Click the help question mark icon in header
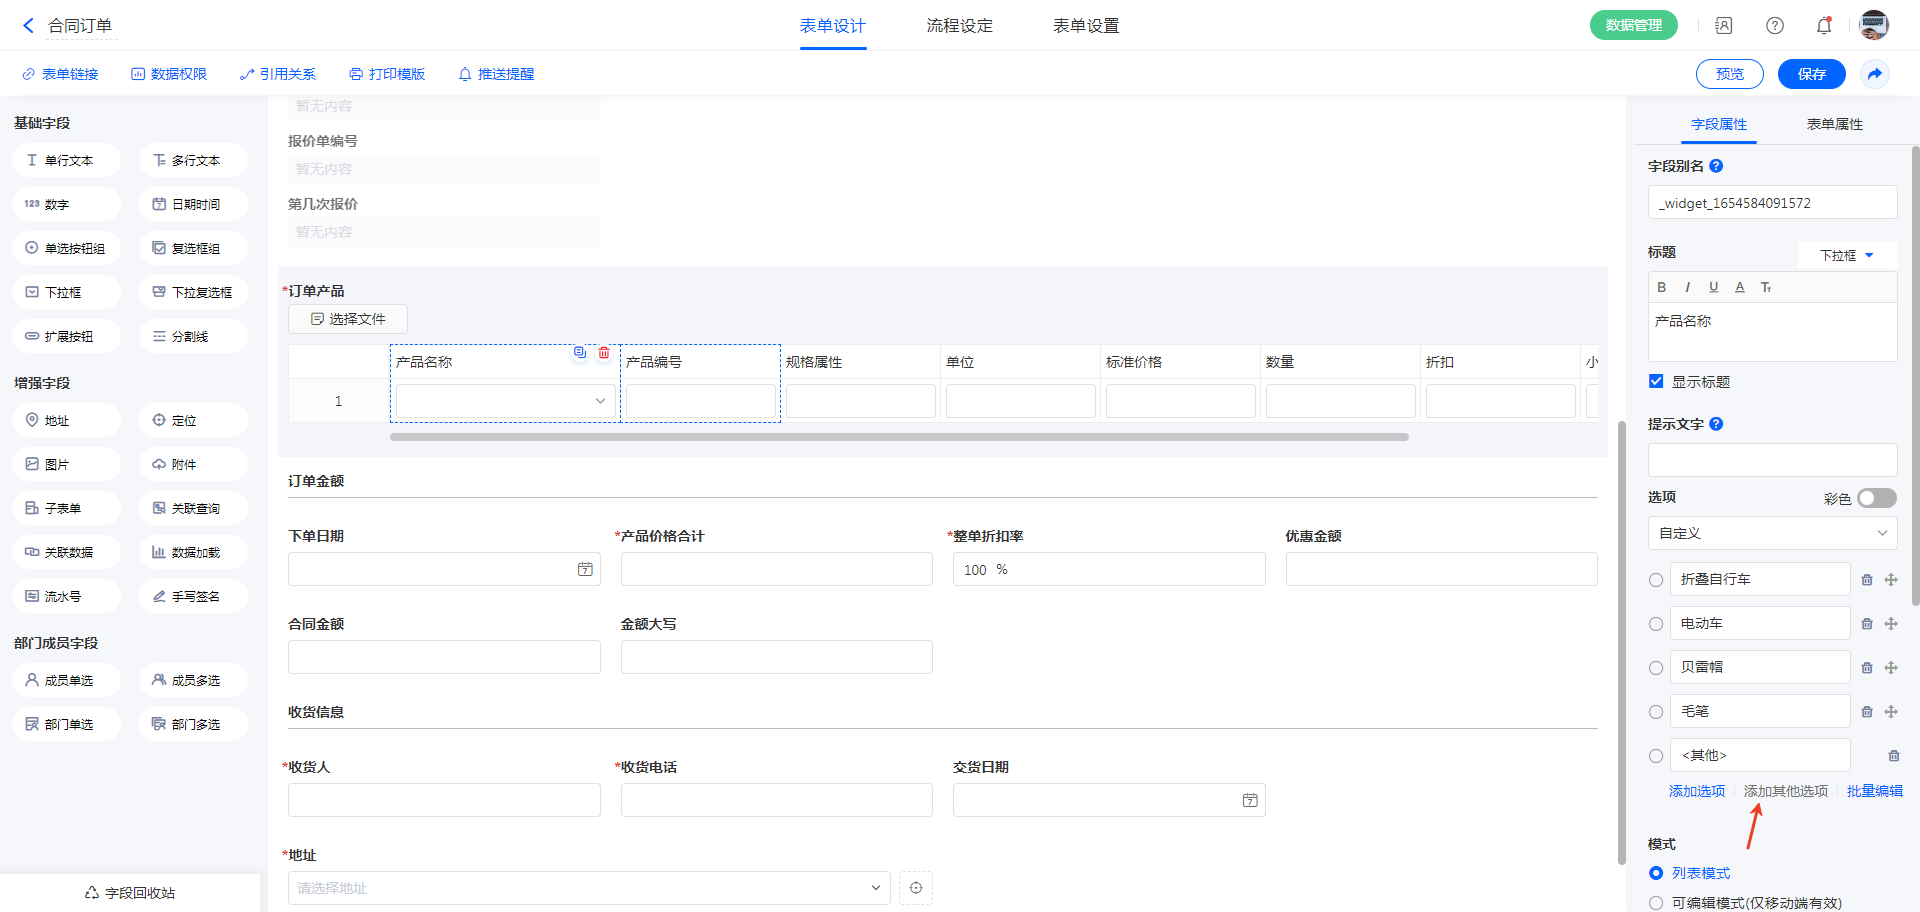Screen dimensions: 1920x912 [x=1775, y=26]
